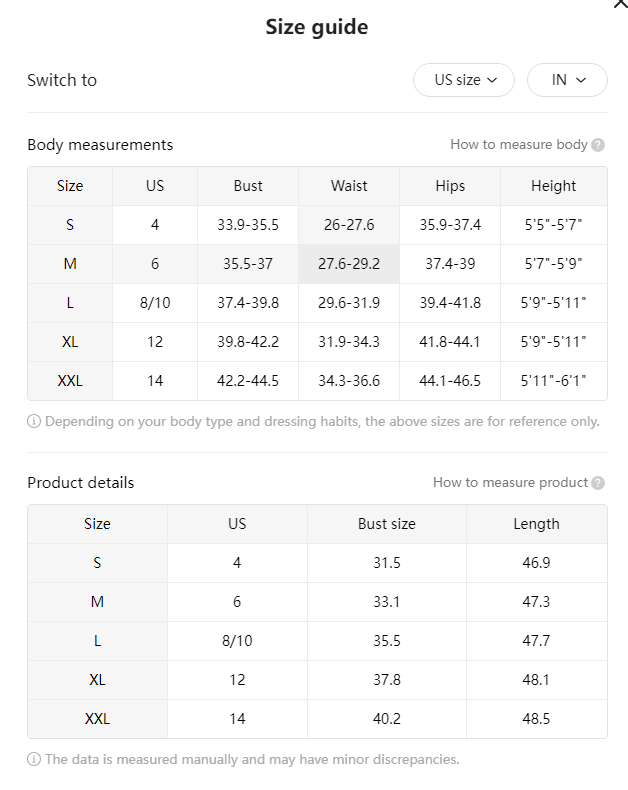Click the info icon beside the manual measurement note
This screenshot has height=790, width=628.
(34, 759)
